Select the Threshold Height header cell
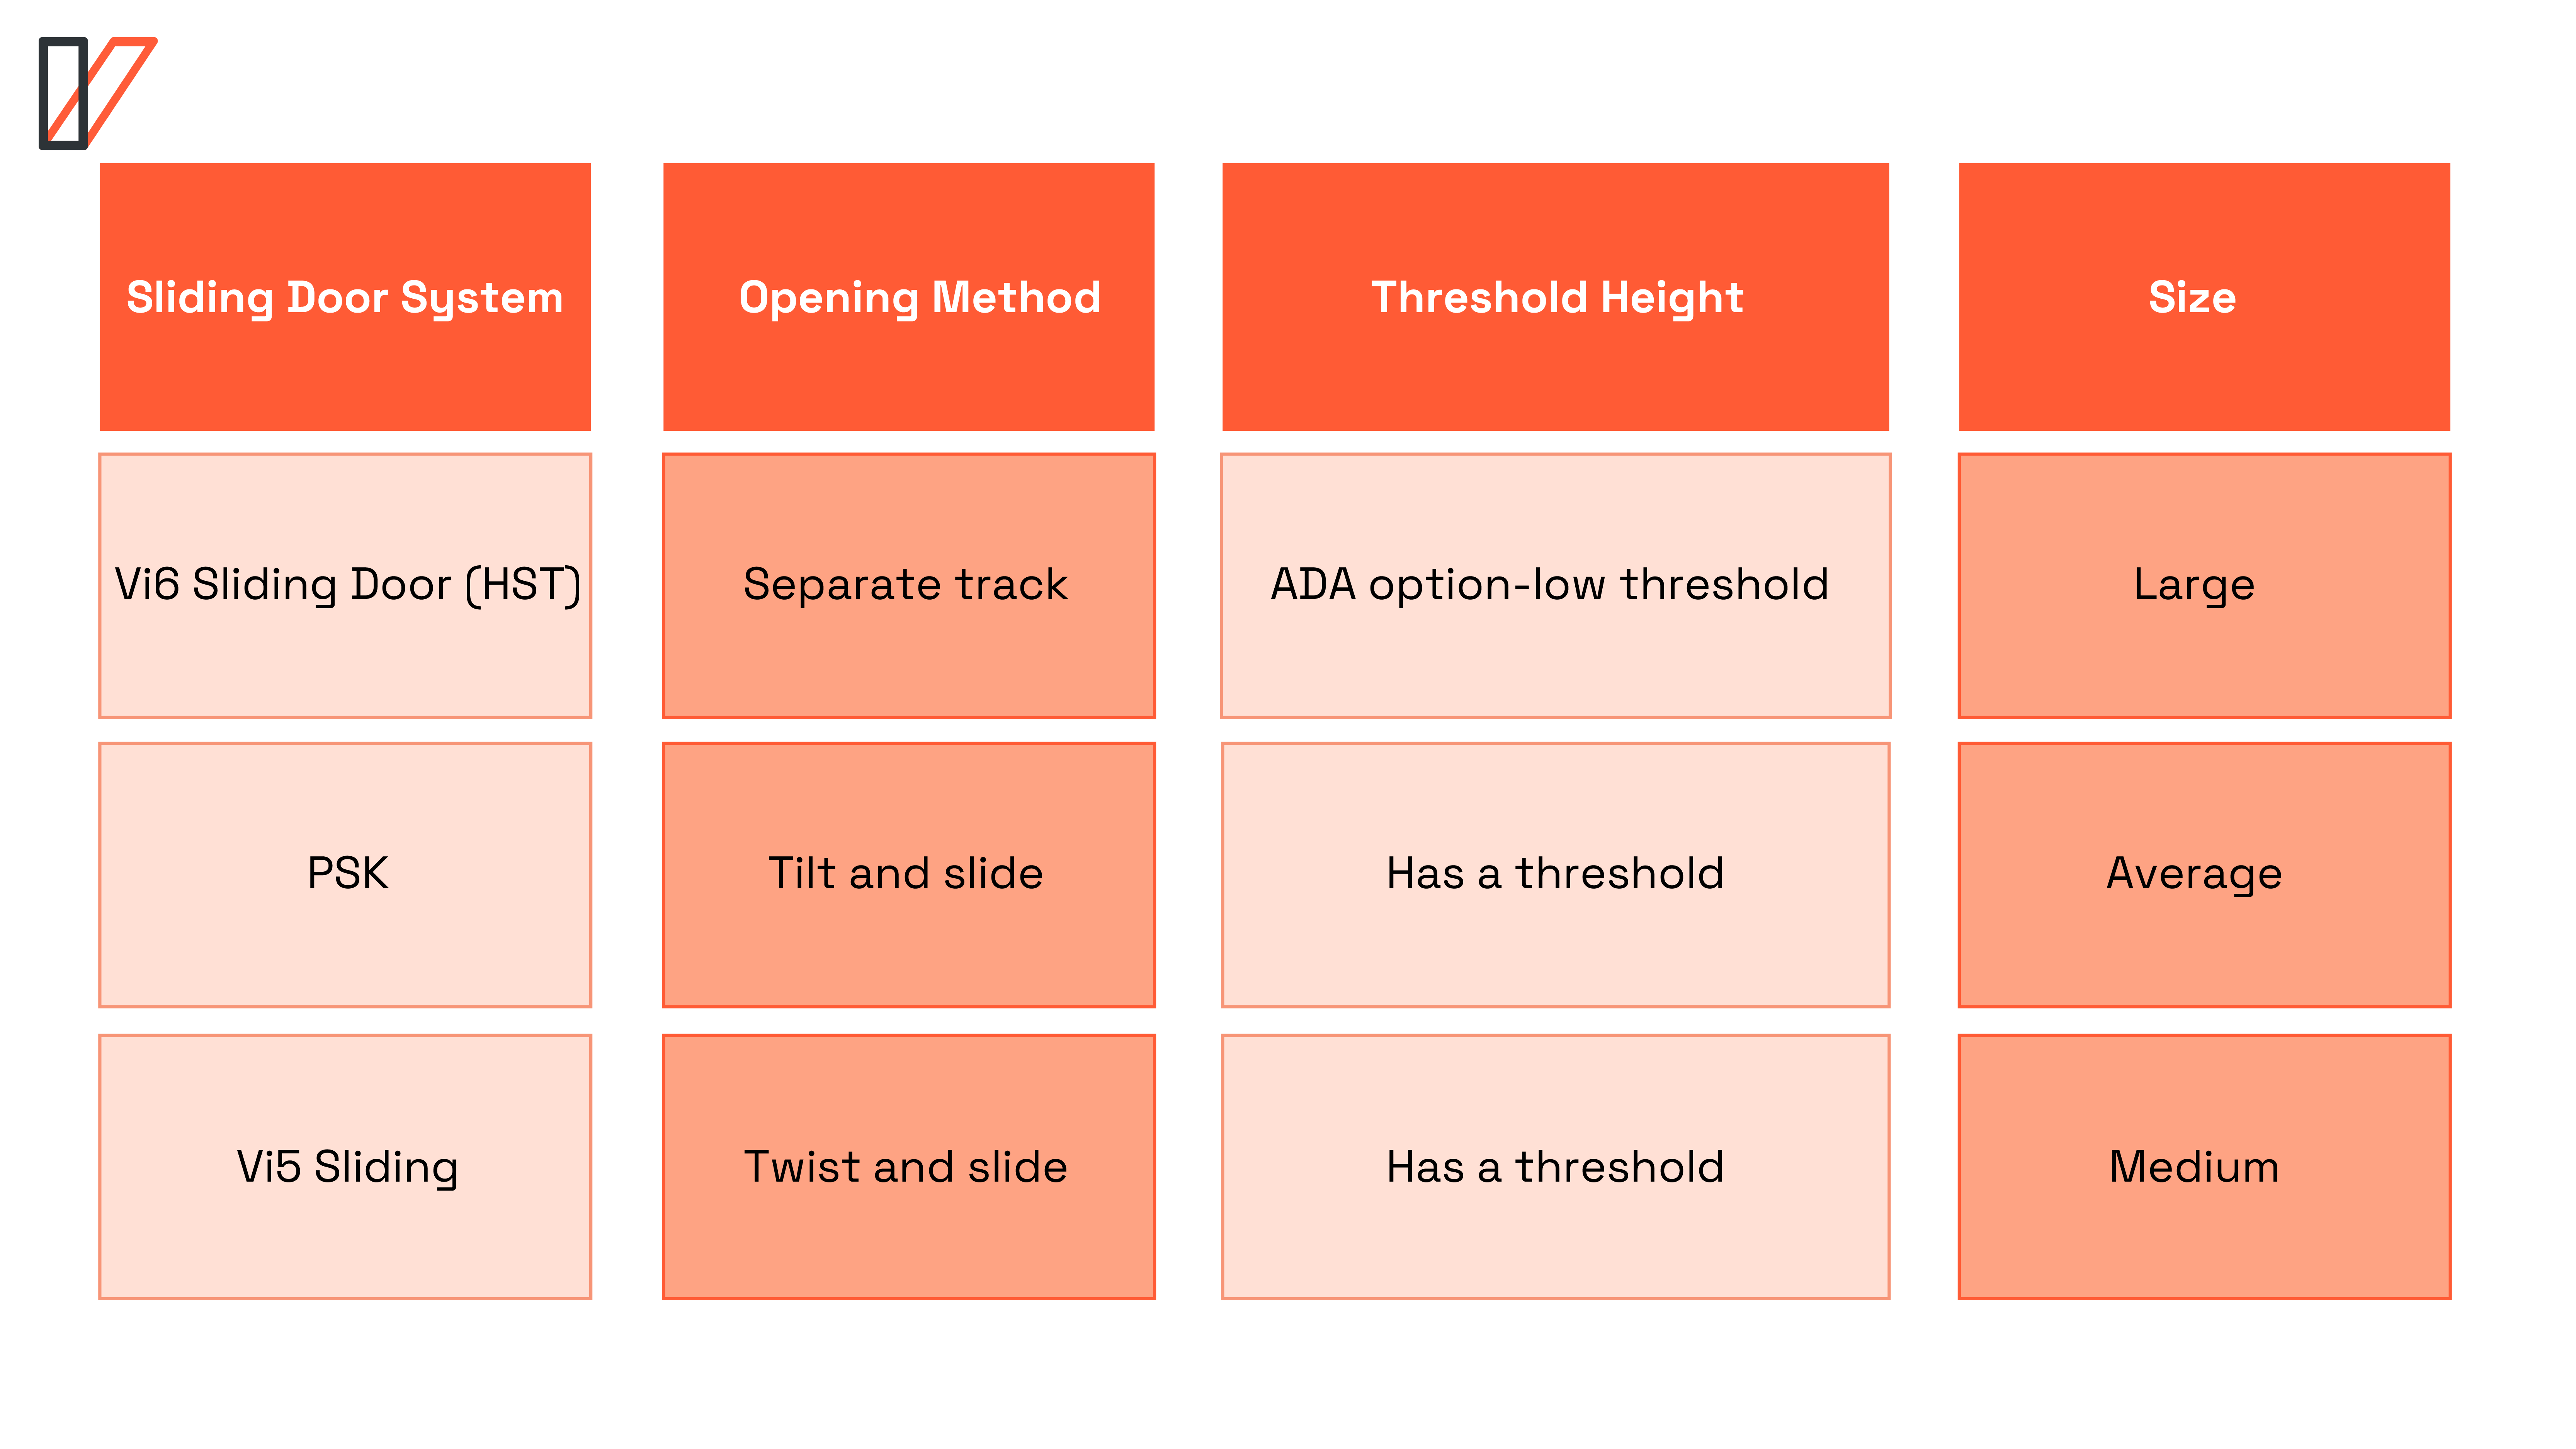Image resolution: width=2576 pixels, height=1449 pixels. click(x=1556, y=297)
